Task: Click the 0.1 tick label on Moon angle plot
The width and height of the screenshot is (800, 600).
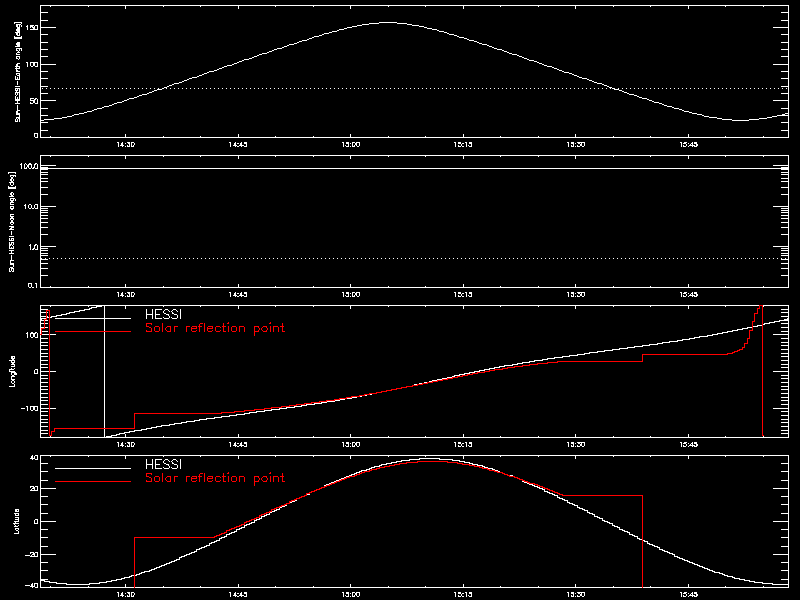Action: coord(33,285)
